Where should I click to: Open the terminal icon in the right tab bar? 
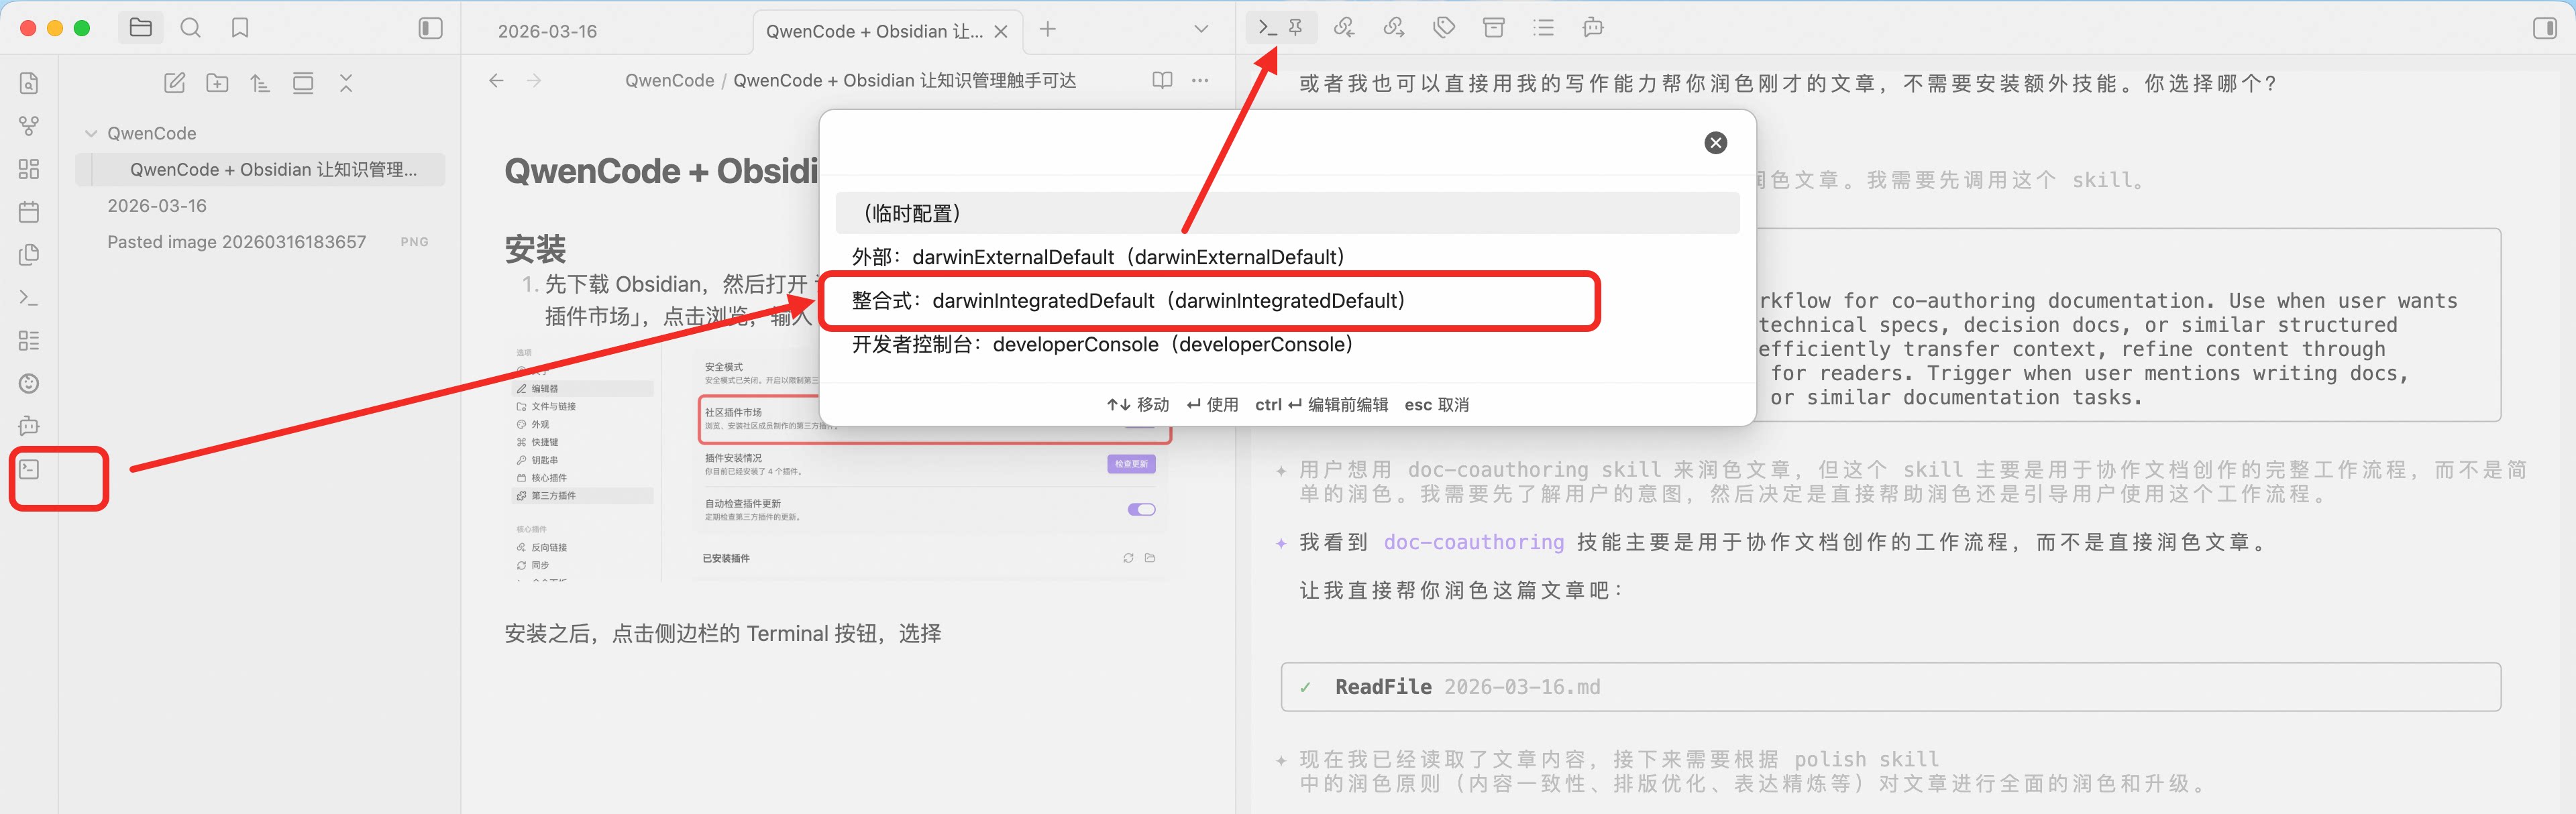click(1268, 28)
